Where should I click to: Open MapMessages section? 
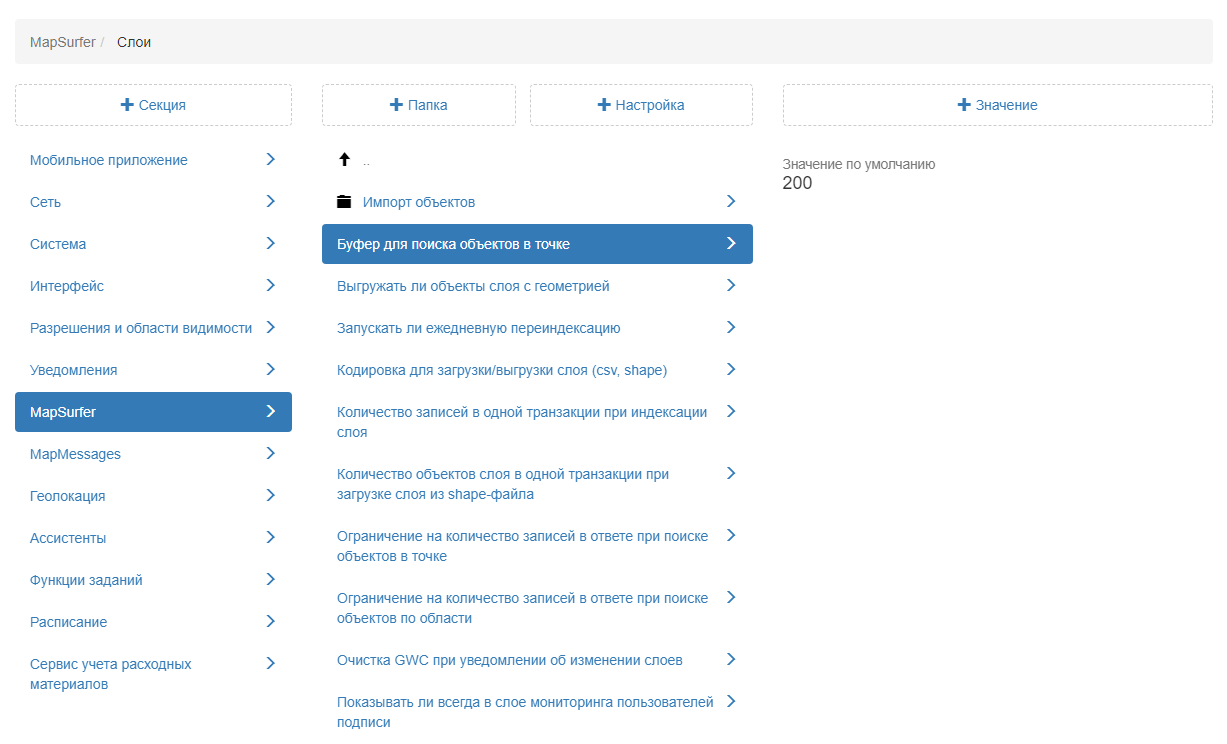click(x=153, y=454)
